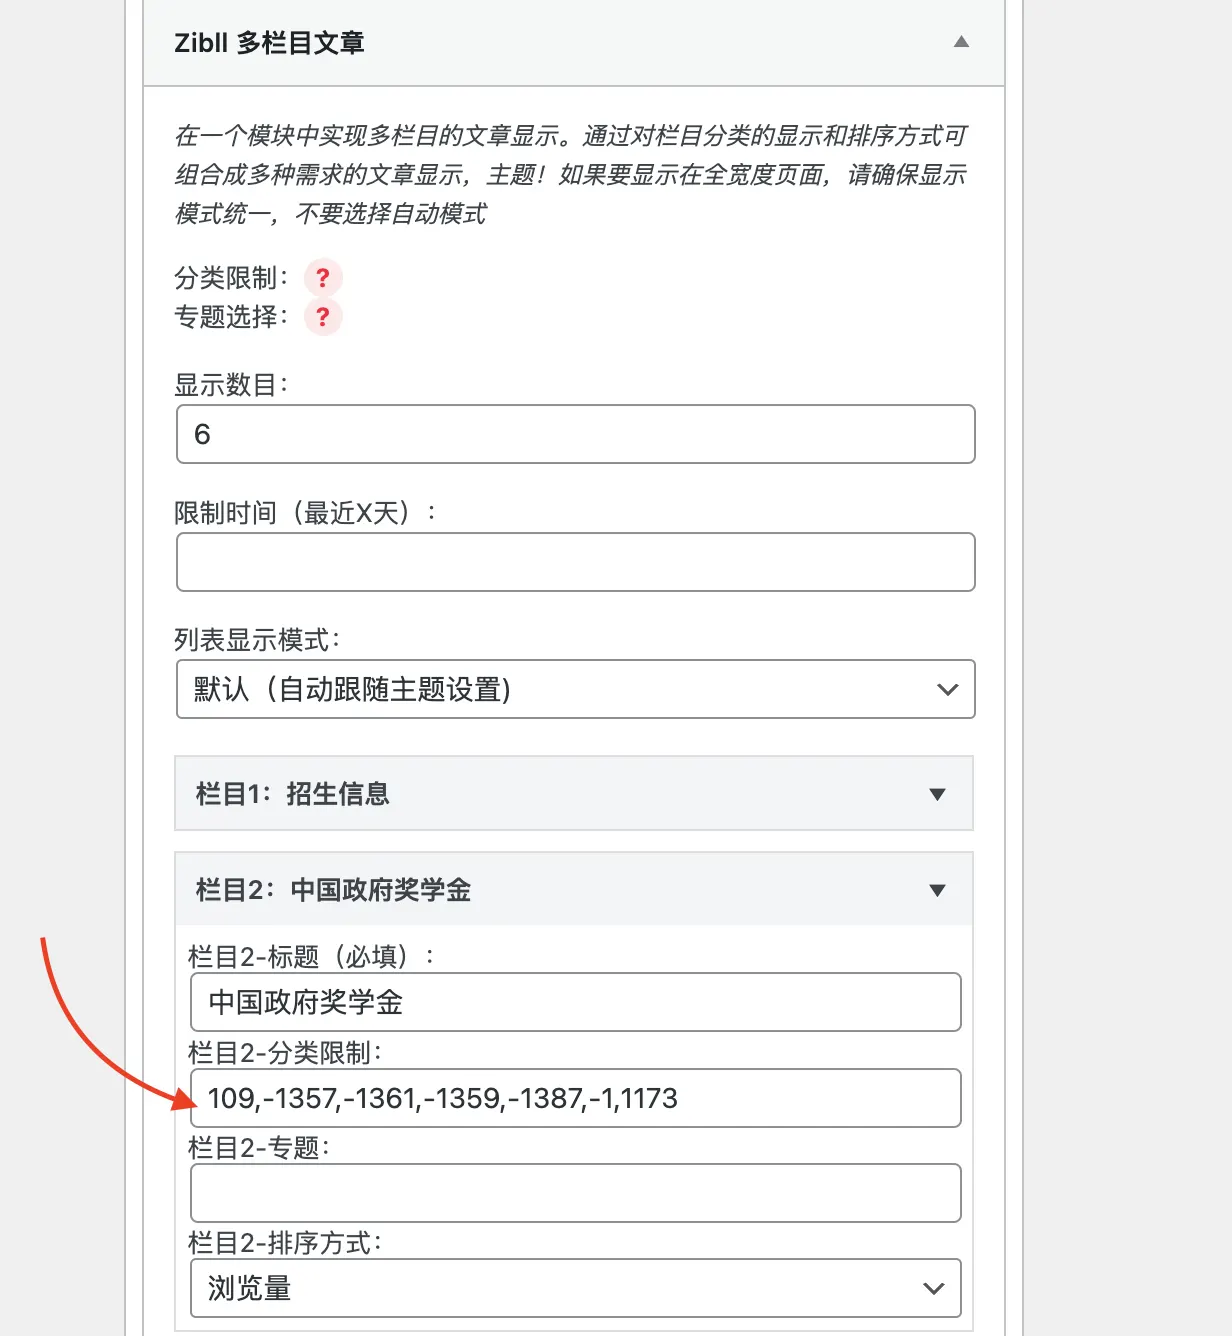Click the 专题选择 help question mark icon
1232x1336 pixels.
point(323,317)
